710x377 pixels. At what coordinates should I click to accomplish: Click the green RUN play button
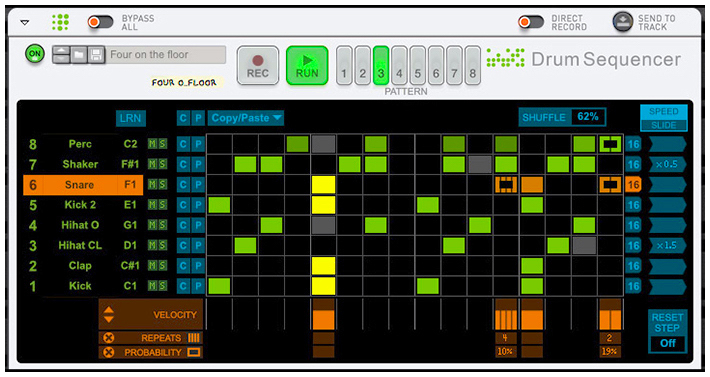click(x=307, y=66)
